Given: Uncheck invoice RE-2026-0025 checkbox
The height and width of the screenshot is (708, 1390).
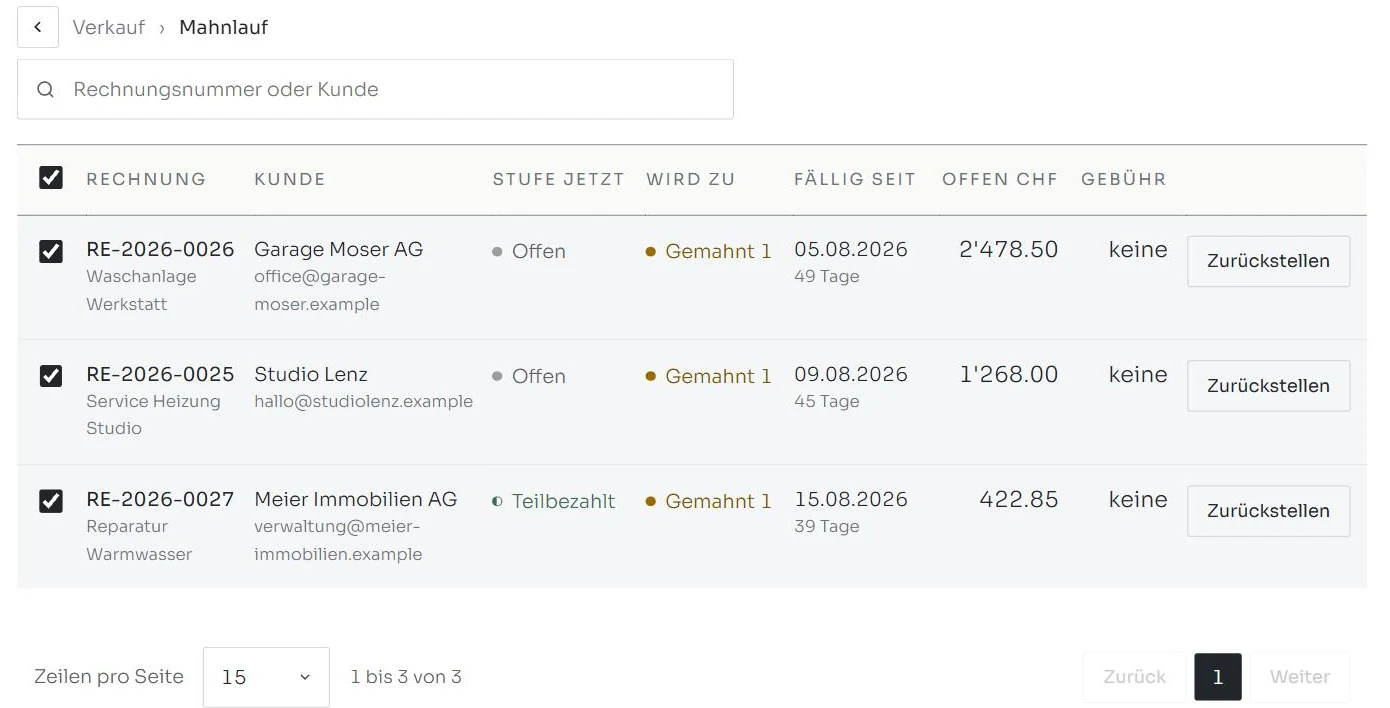Looking at the screenshot, I should 51,376.
